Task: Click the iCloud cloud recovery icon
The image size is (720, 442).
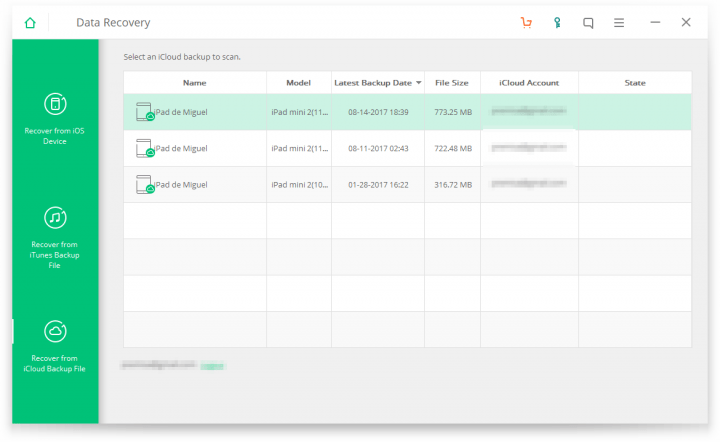Action: pos(55,331)
